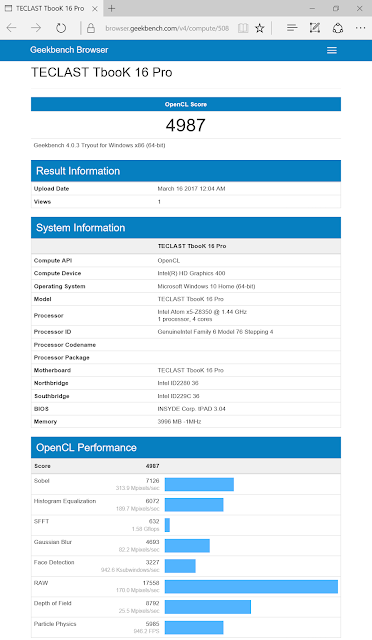Click the Histogram Equalization label
The height and width of the screenshot is (640, 372).
click(65, 501)
